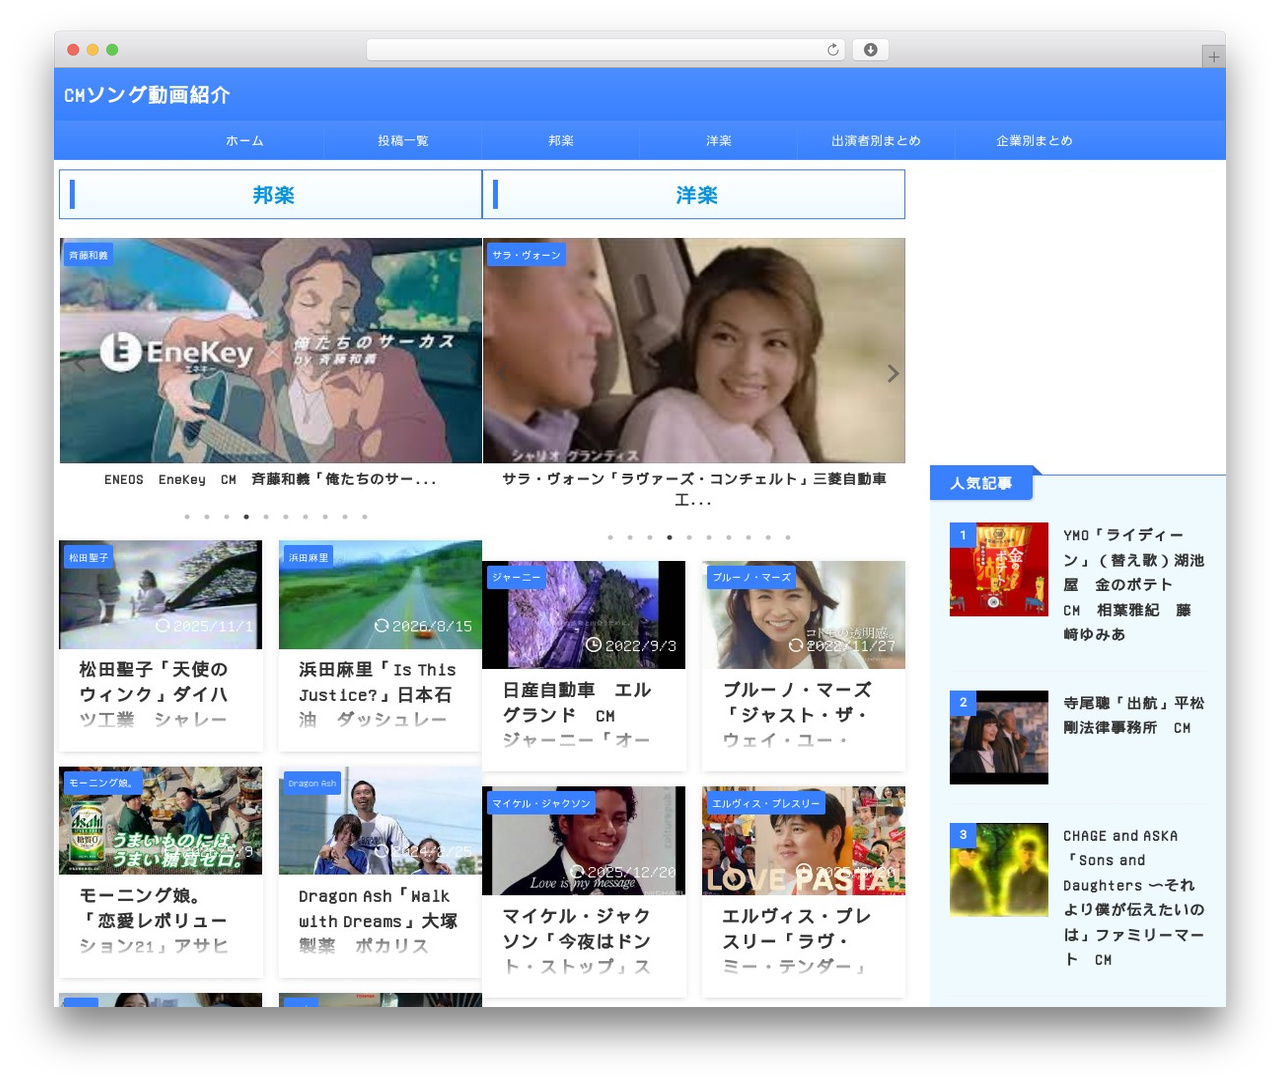Select the active dot of 邦楽 carousel
Screen dimensions: 1280x1084
(246, 517)
